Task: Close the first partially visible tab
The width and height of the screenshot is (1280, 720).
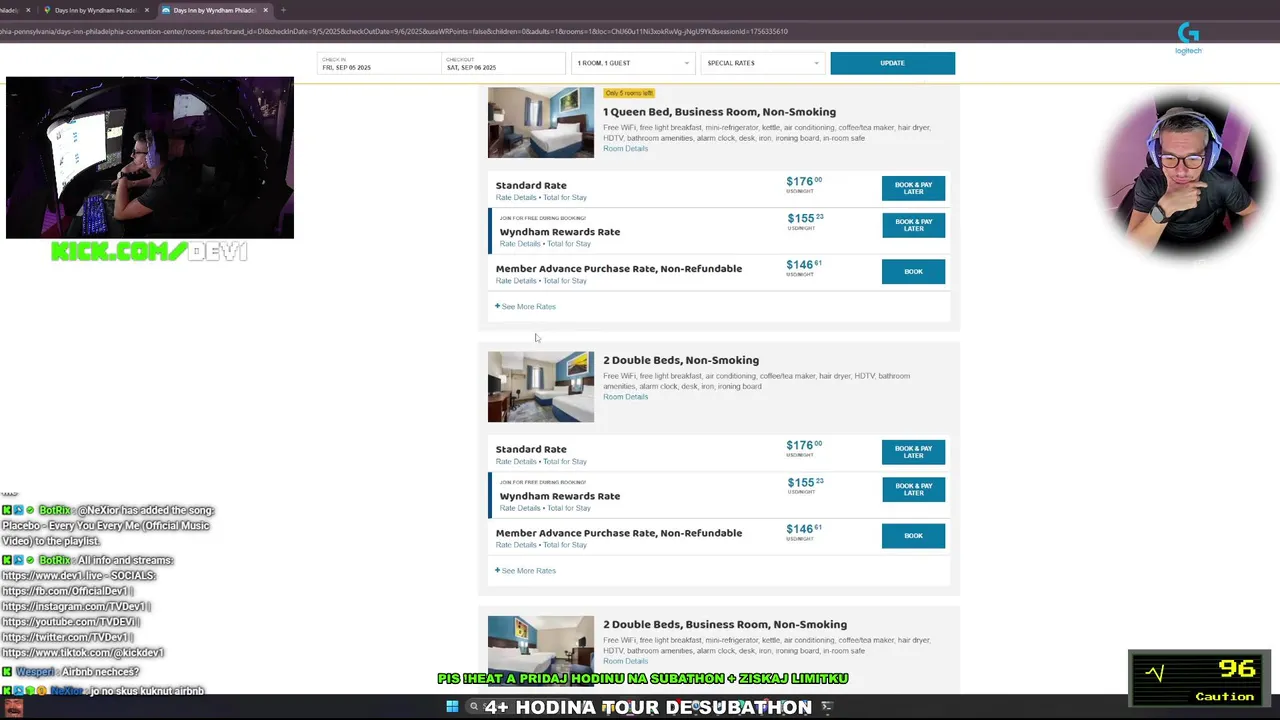Action: tap(28, 10)
